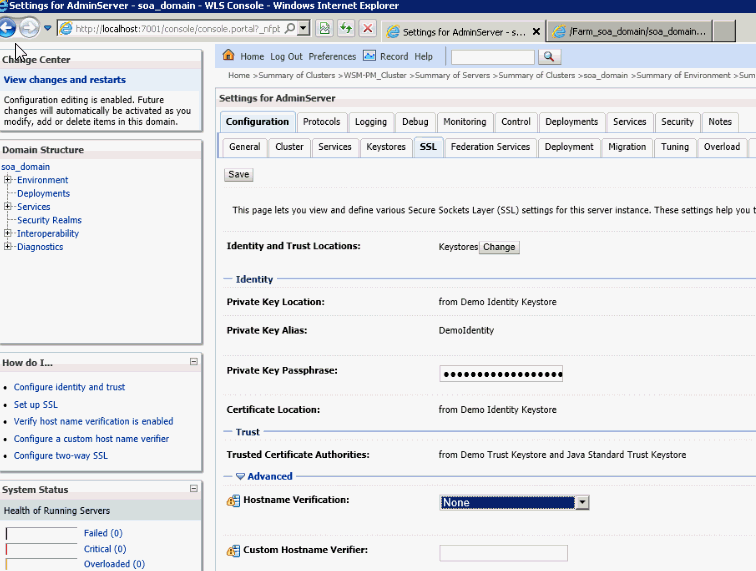Click the address bar URL field
Viewport: 756px width, 571px height.
click(176, 28)
